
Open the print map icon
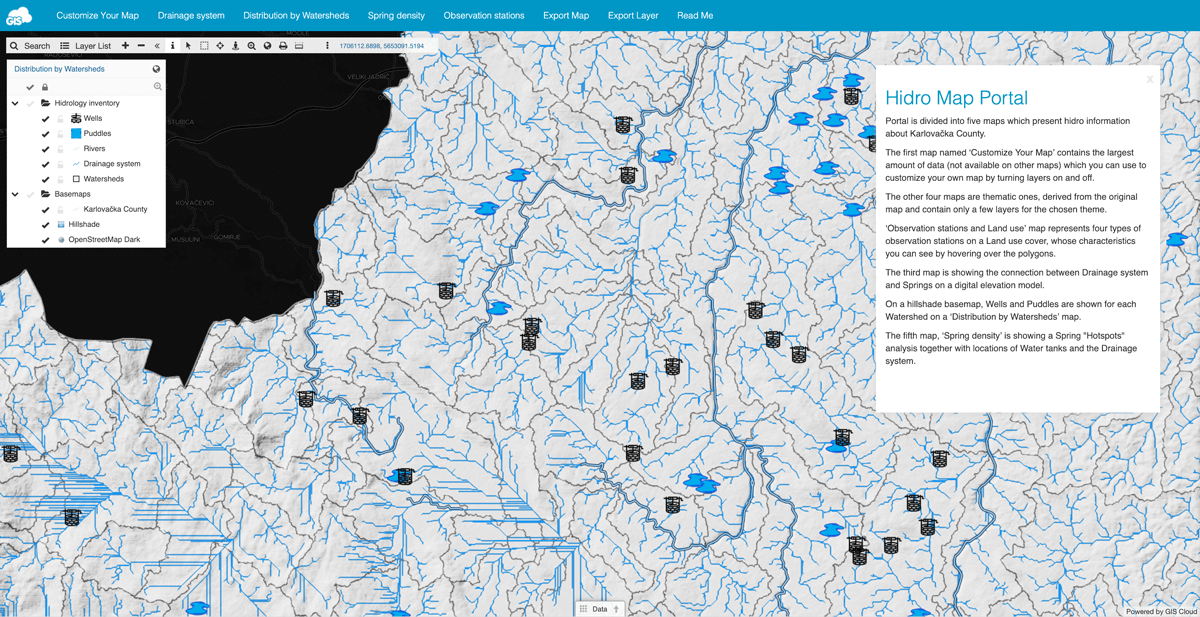(282, 45)
